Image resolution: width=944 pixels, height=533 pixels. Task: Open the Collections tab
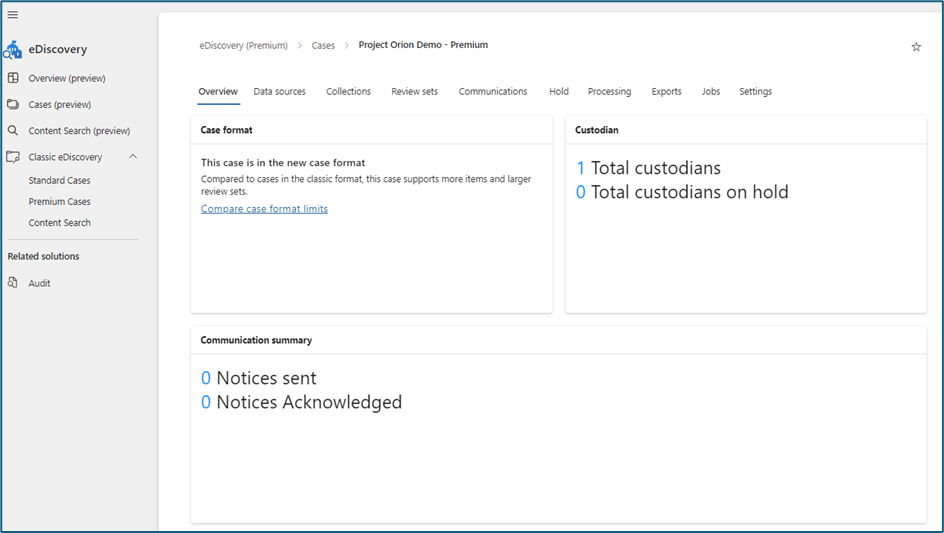(348, 92)
